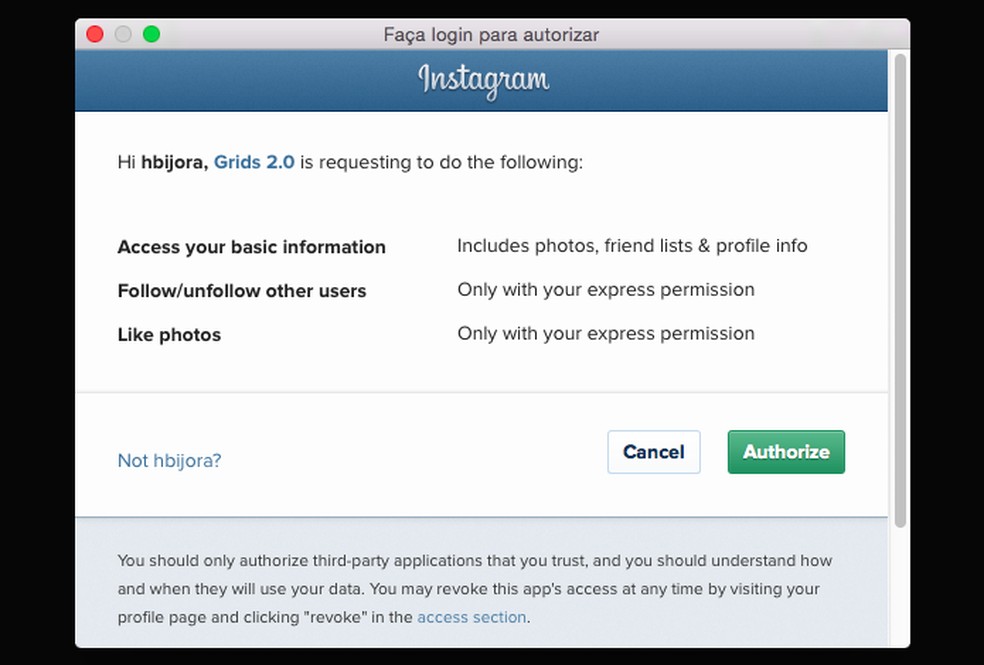Screen dimensions: 984x665
Task: Click the vertical scrollbar thumb
Action: click(x=900, y=290)
